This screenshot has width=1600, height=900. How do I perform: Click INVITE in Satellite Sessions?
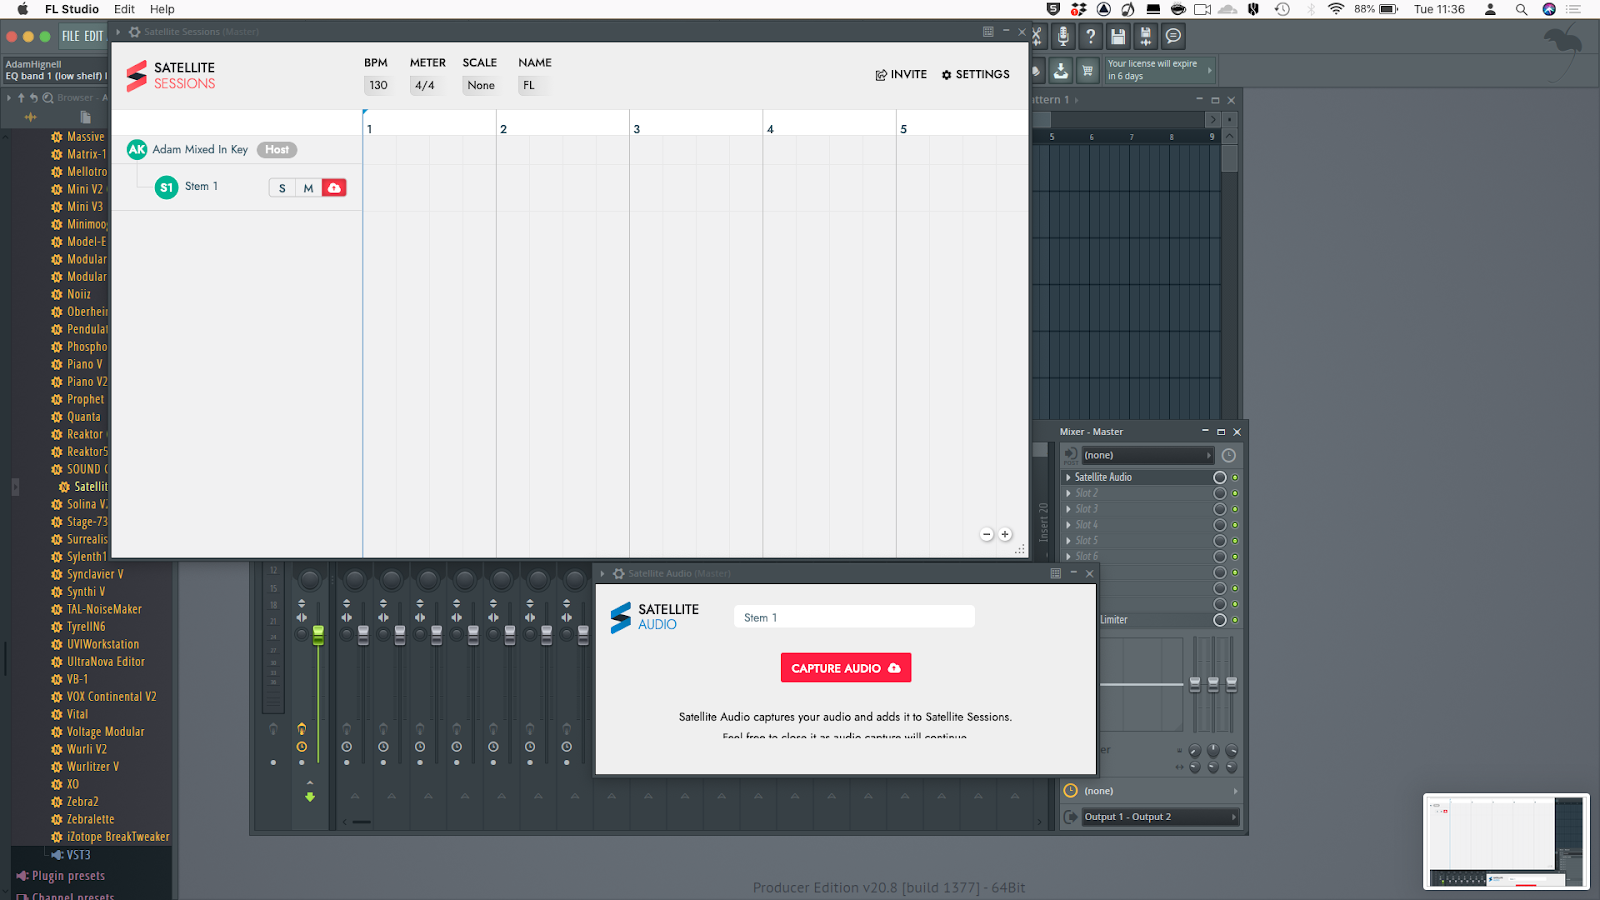[901, 75]
